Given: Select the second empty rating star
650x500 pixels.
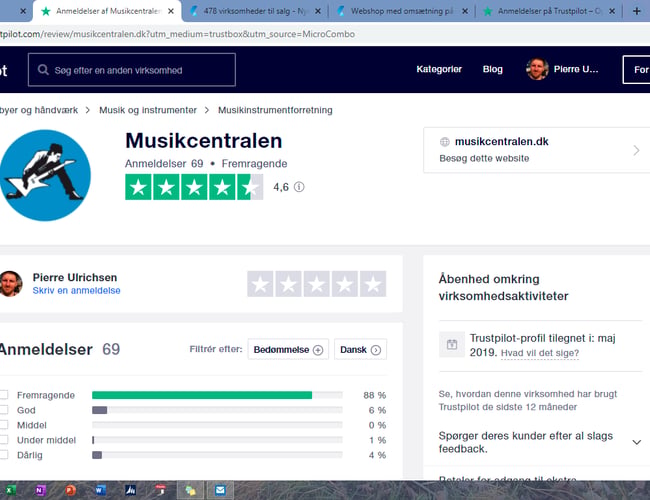Looking at the screenshot, I should (289, 284).
